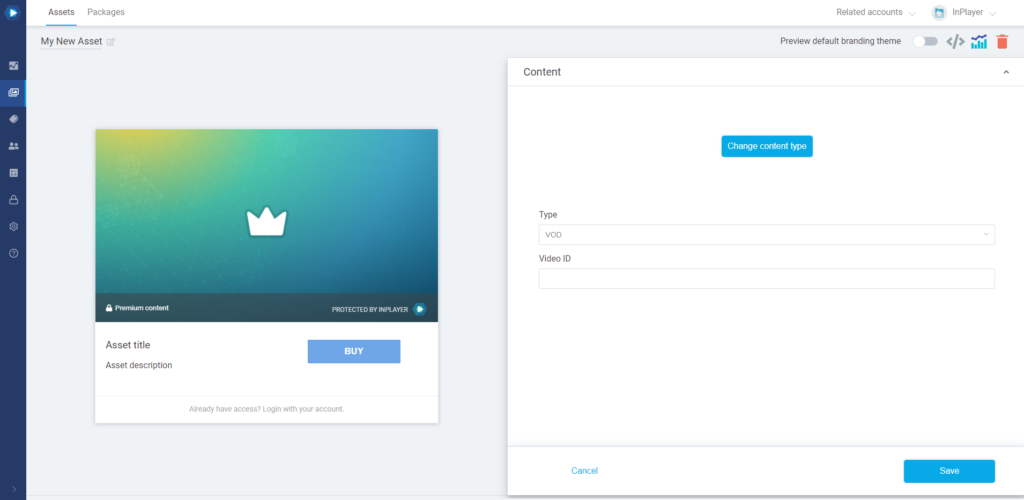
Task: Click the Video ID input field
Action: click(766, 279)
